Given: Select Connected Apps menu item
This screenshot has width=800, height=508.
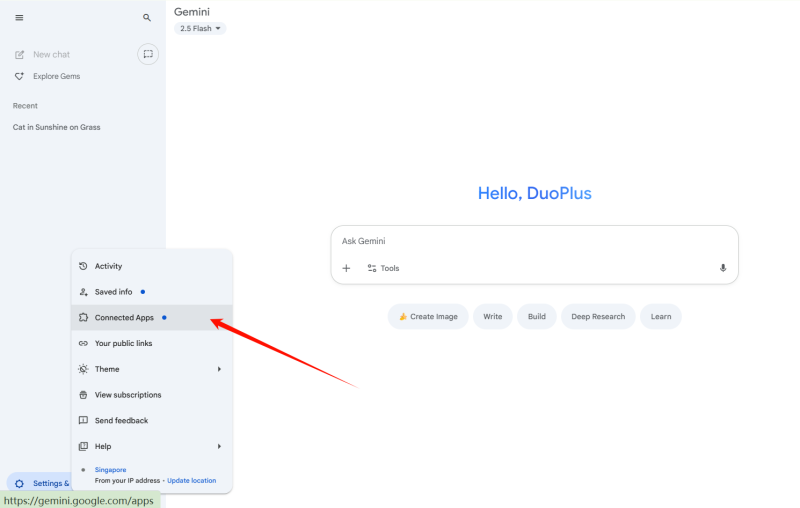Looking at the screenshot, I should [124, 318].
